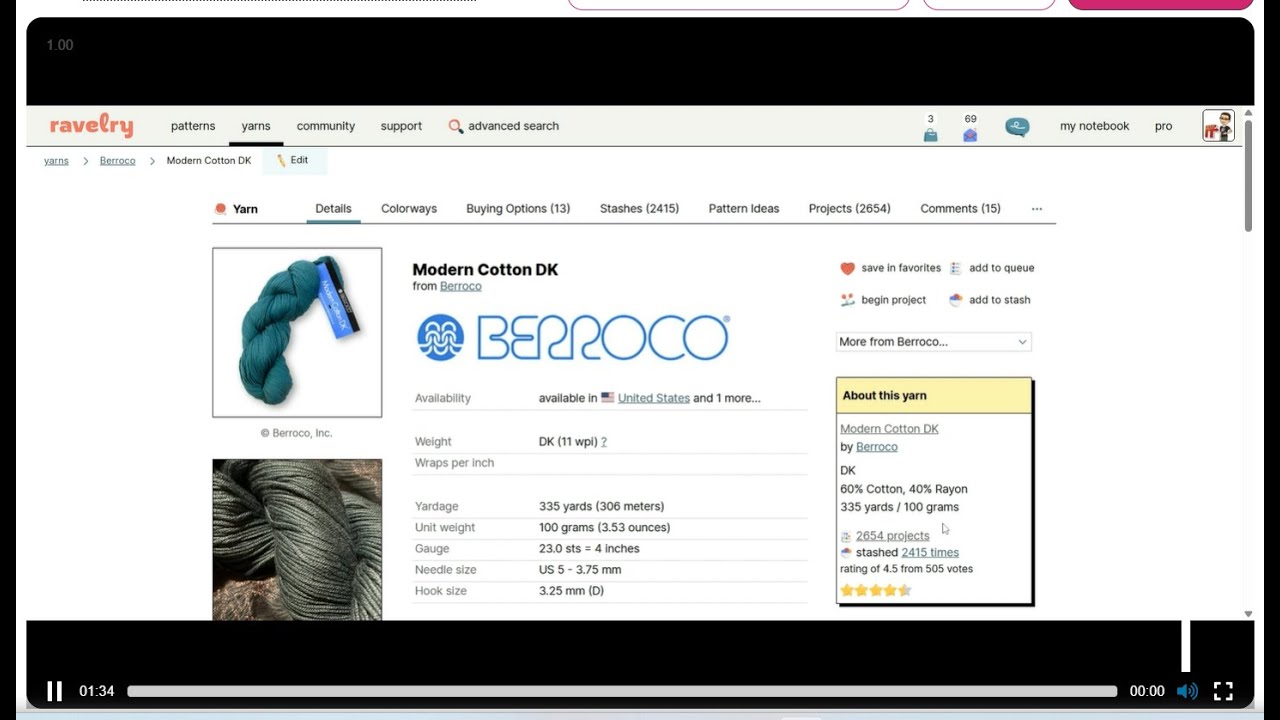This screenshot has width=1280, height=720.
Task: Click the "60% Cotton, 40% Rayon" fiber text
Action: tap(904, 489)
